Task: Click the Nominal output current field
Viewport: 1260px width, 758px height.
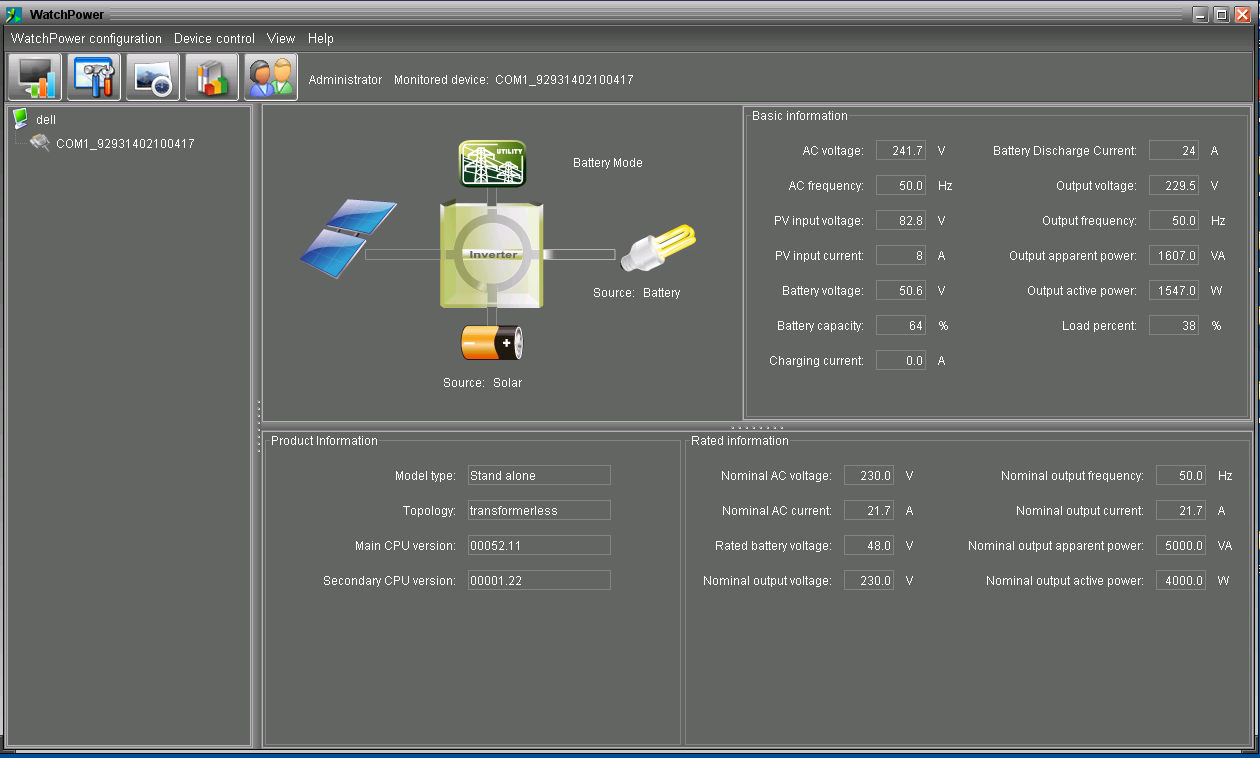Action: (x=1181, y=510)
